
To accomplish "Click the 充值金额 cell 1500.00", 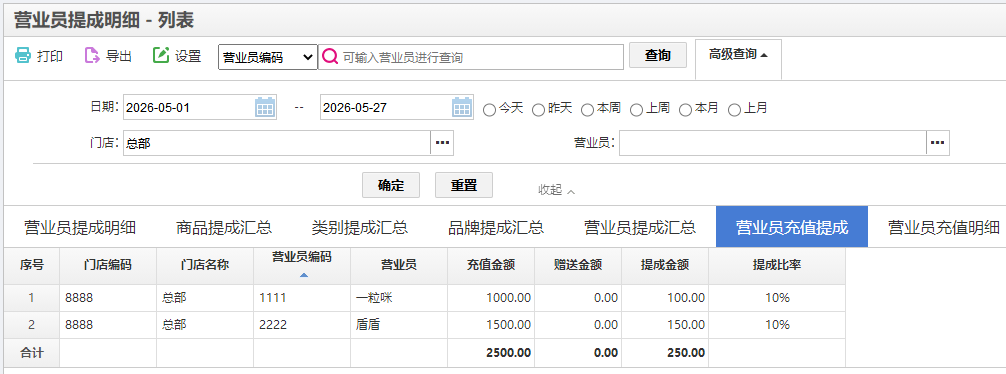I will [491, 325].
